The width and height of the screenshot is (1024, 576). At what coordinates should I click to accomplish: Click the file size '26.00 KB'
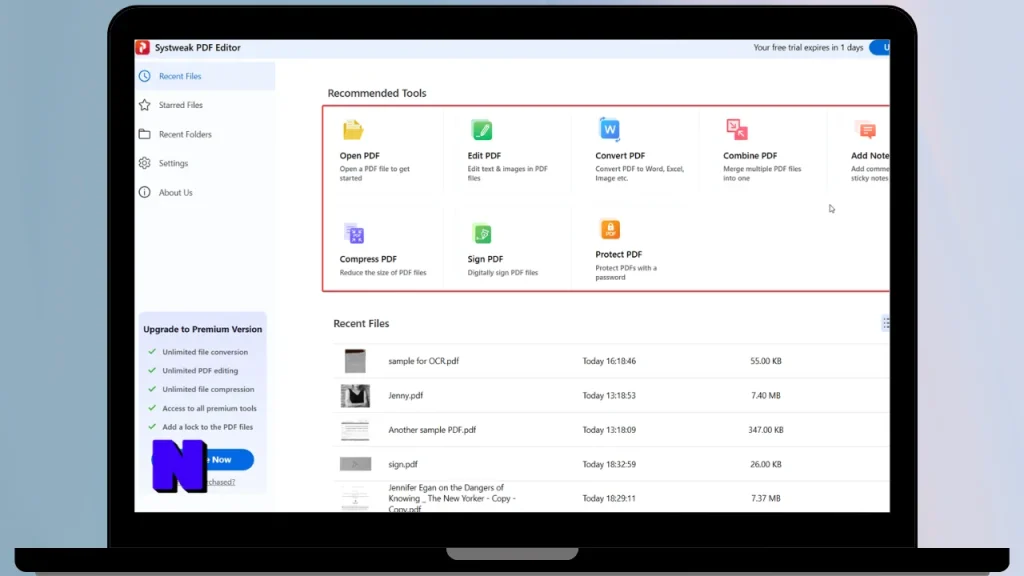(765, 464)
